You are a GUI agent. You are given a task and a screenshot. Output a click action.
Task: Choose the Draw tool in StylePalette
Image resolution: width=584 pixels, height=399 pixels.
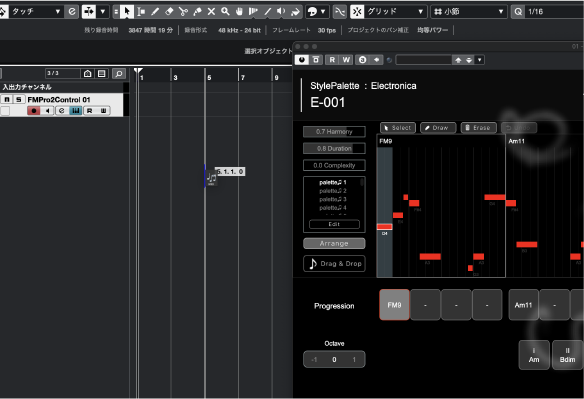tap(438, 128)
